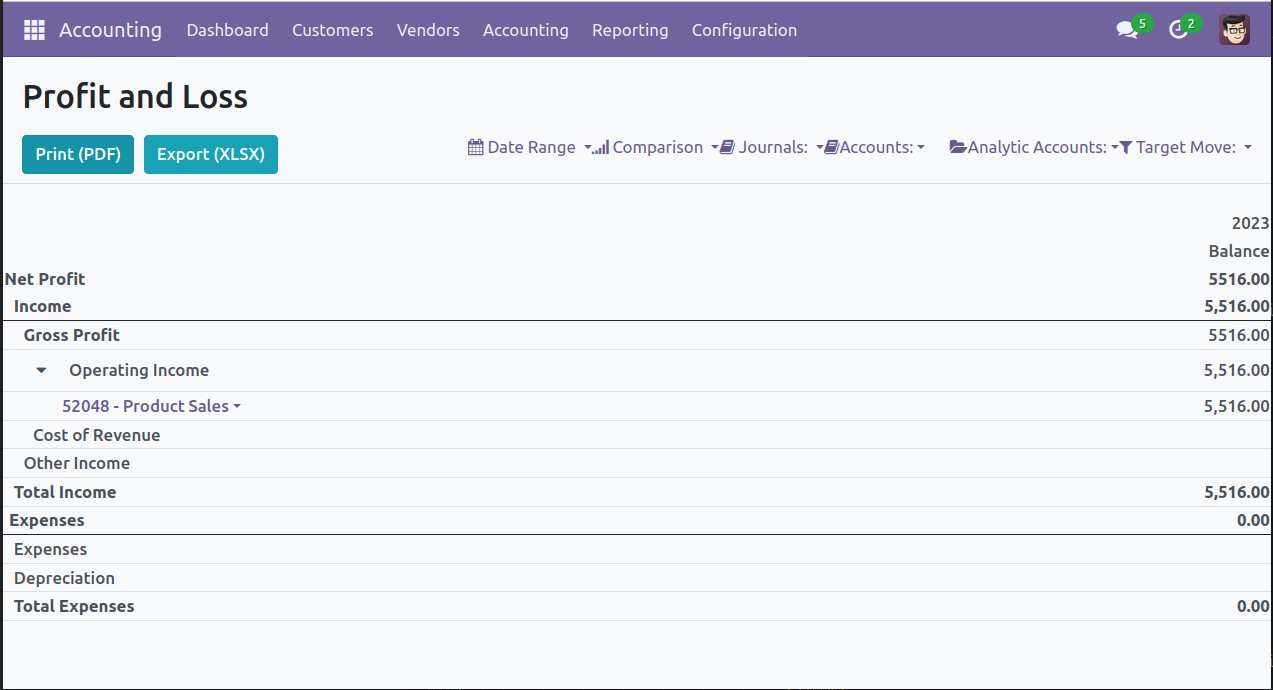Click the Analytic Accounts folder icon

pyautogui.click(x=958, y=147)
